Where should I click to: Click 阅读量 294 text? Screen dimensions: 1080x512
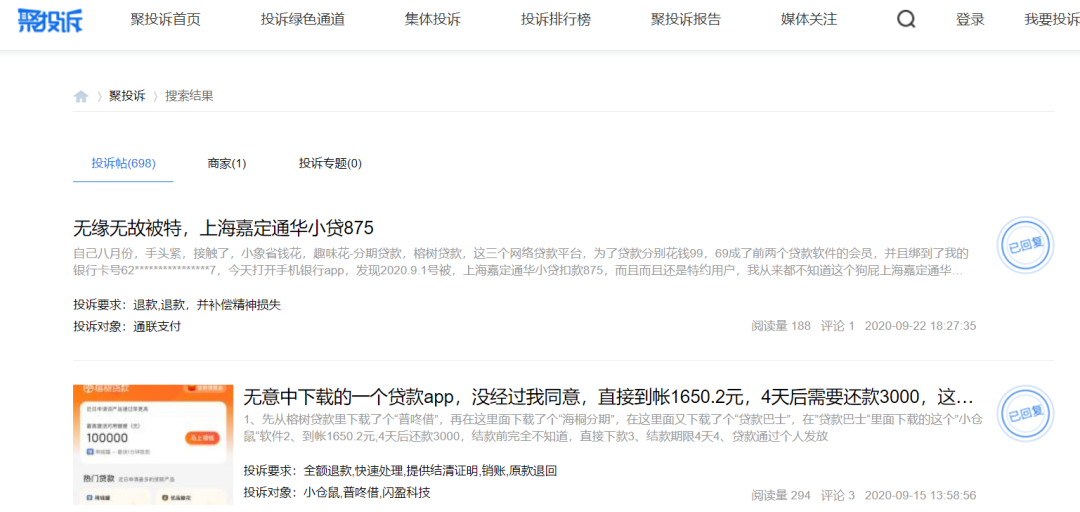(781, 495)
